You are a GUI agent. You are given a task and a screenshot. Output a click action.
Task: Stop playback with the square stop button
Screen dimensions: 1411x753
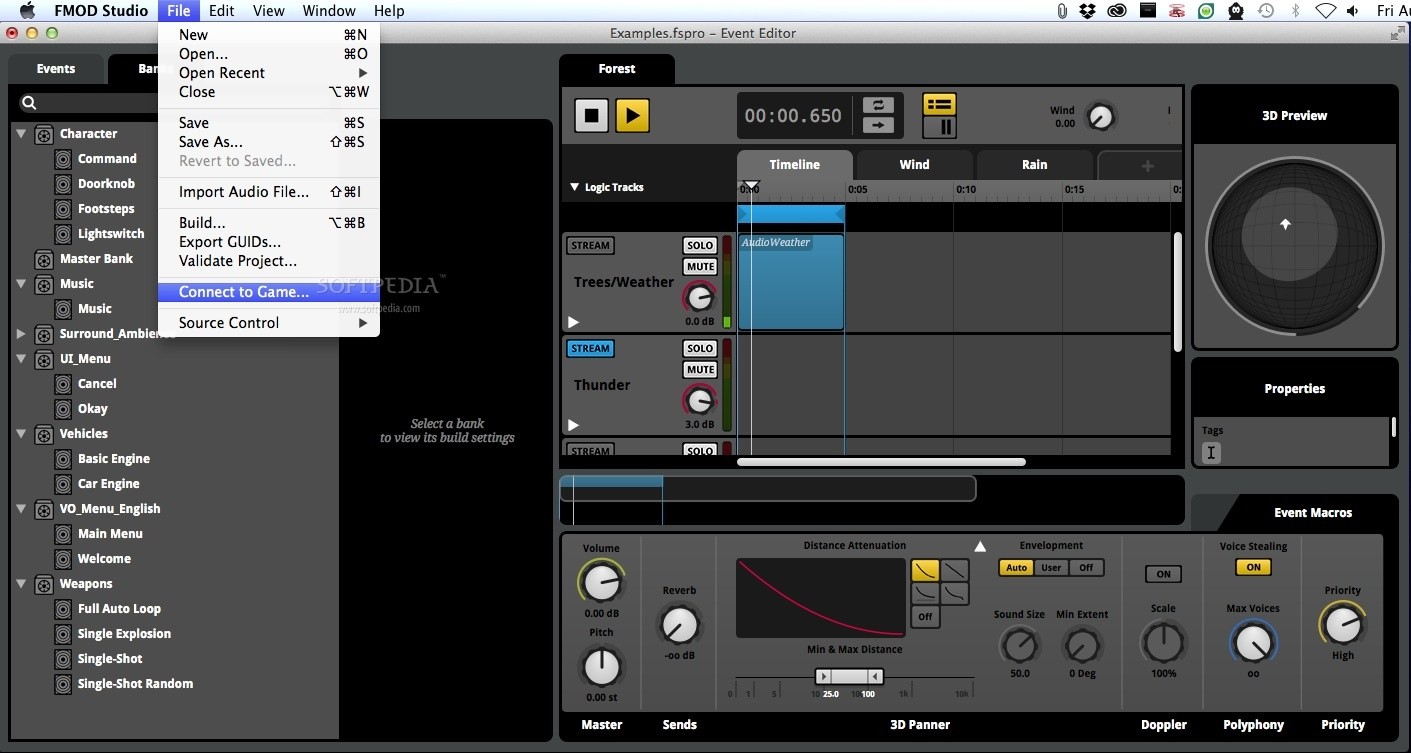[591, 115]
